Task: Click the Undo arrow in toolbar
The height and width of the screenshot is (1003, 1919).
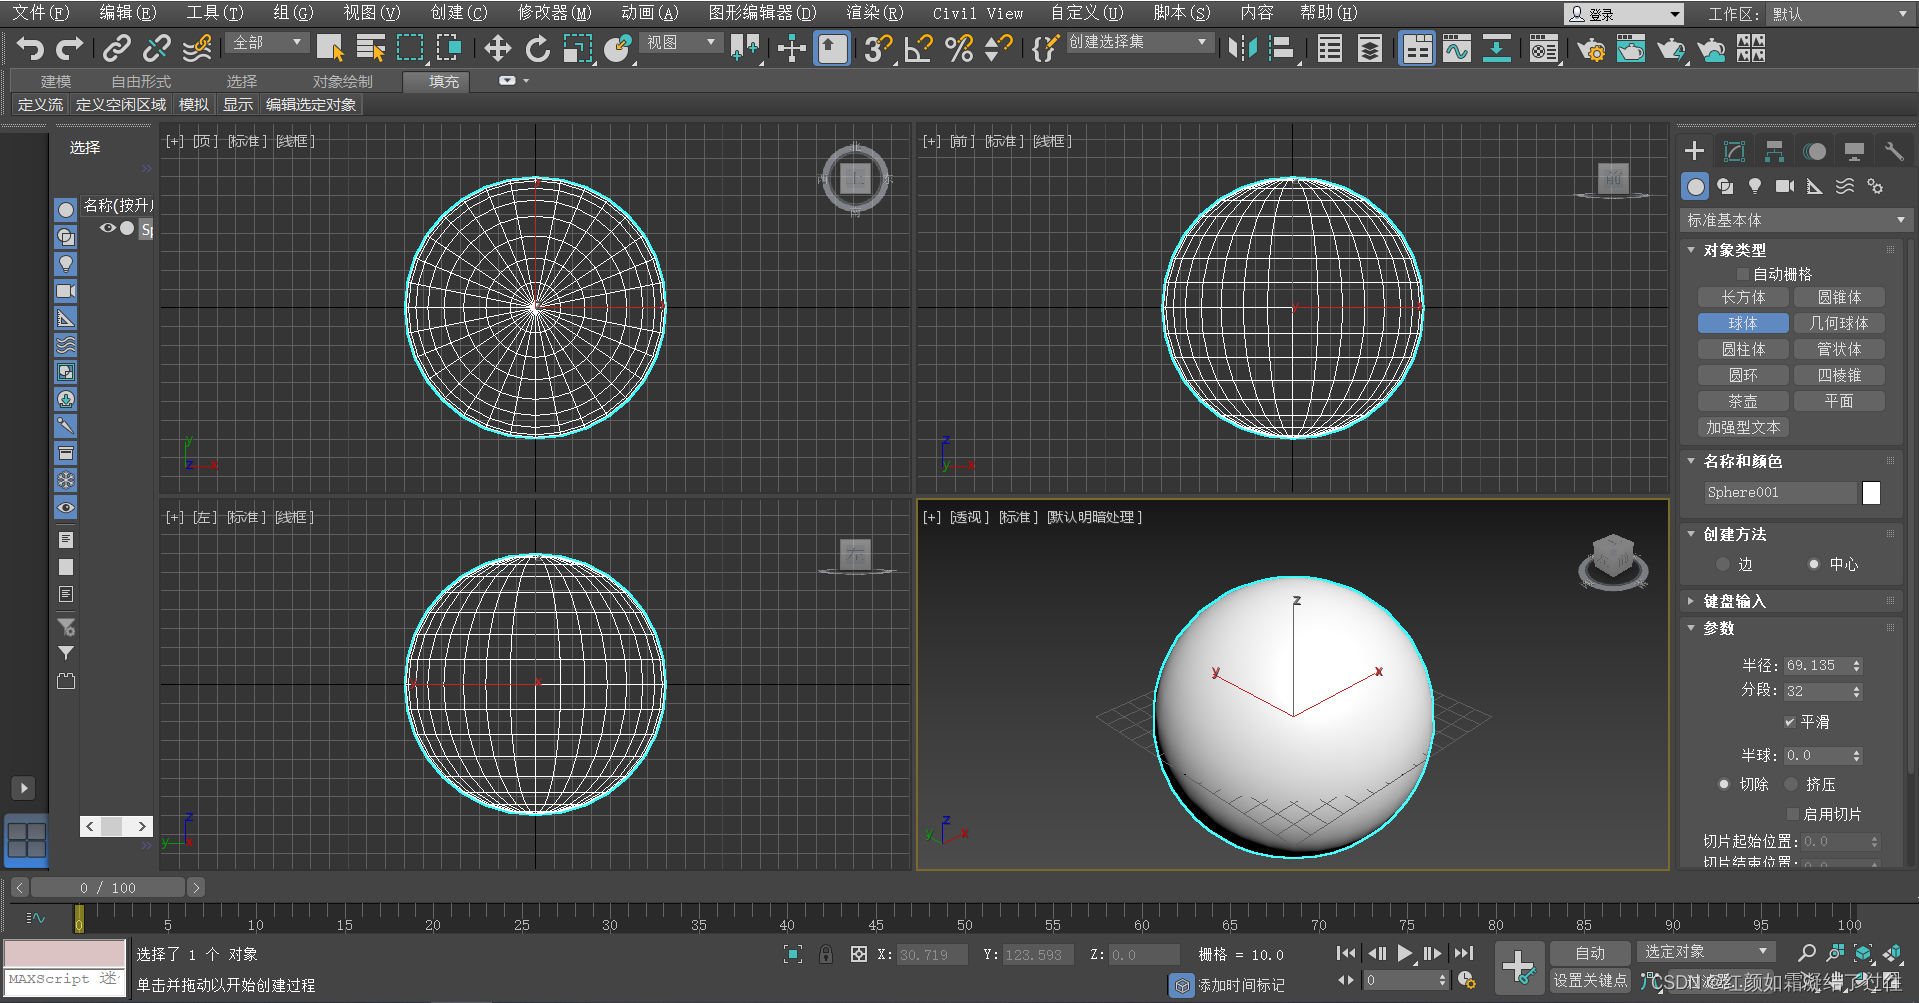Action: pos(30,48)
